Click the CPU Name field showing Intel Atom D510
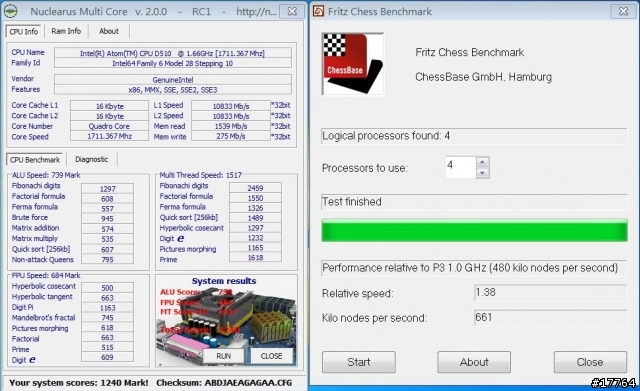This screenshot has width=640, height=391. tap(173, 53)
